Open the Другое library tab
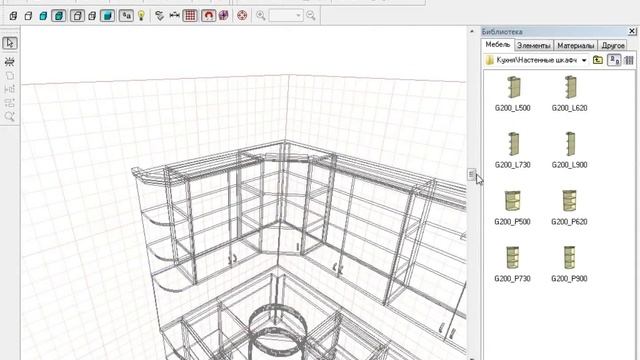Image resolution: width=640 pixels, height=360 pixels. pyautogui.click(x=613, y=46)
